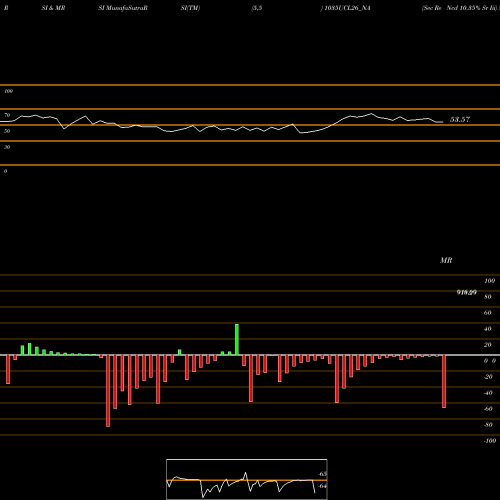Open the mini chart thumbnail at bottom
This screenshot has width=500, height=500.
click(247, 479)
